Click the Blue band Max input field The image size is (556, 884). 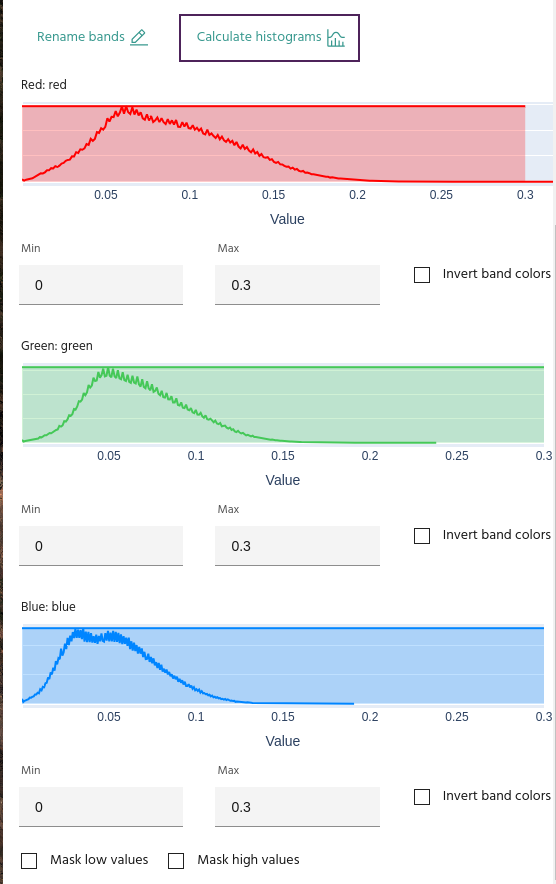pyautogui.click(x=297, y=807)
